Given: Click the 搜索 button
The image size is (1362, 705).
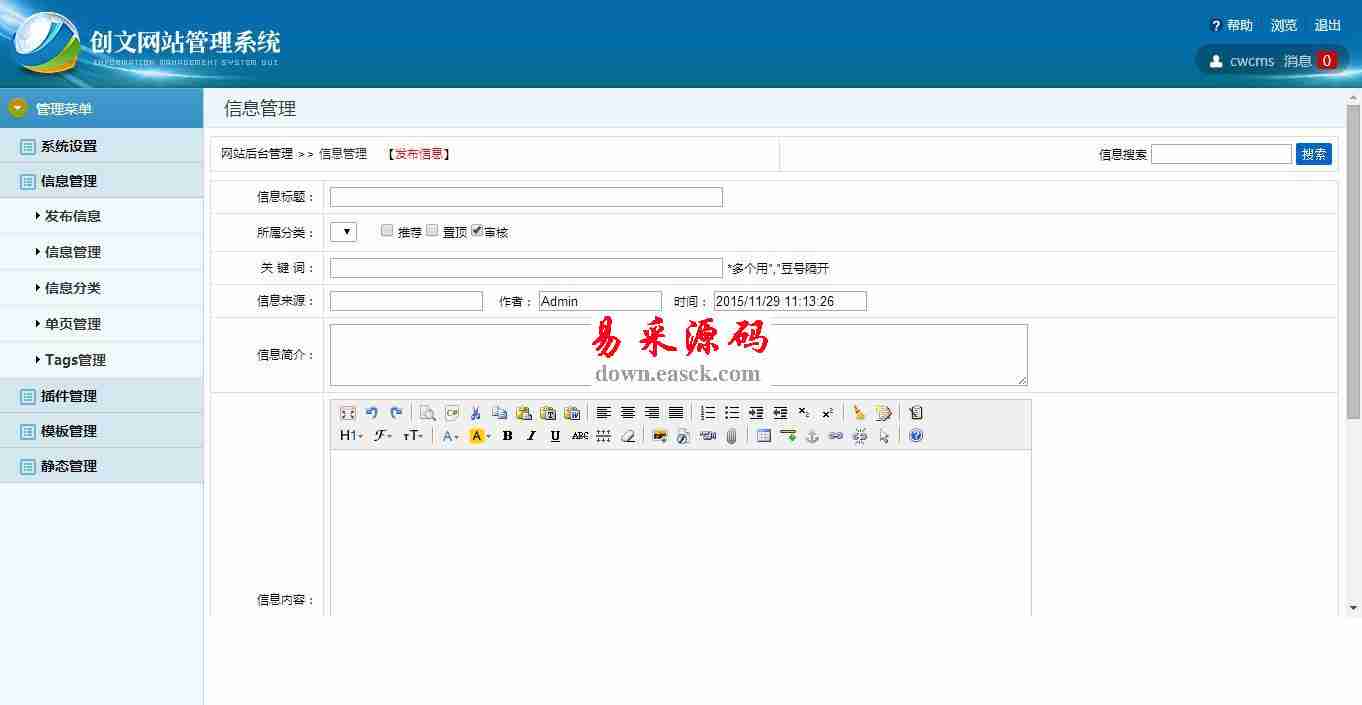Looking at the screenshot, I should [1313, 154].
